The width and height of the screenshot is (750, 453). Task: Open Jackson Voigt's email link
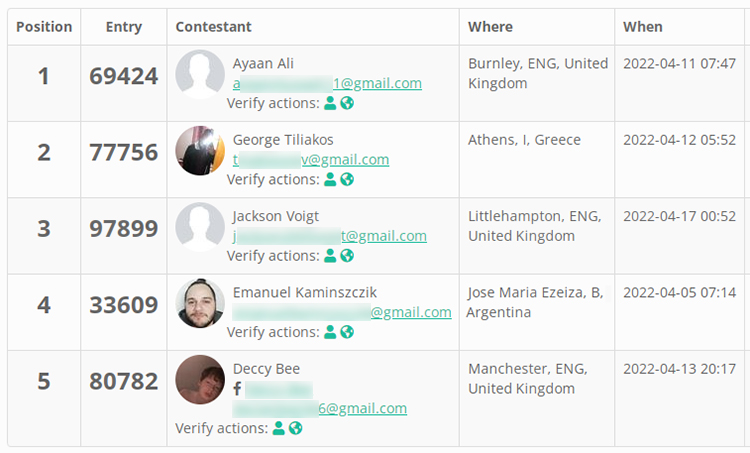coord(330,236)
